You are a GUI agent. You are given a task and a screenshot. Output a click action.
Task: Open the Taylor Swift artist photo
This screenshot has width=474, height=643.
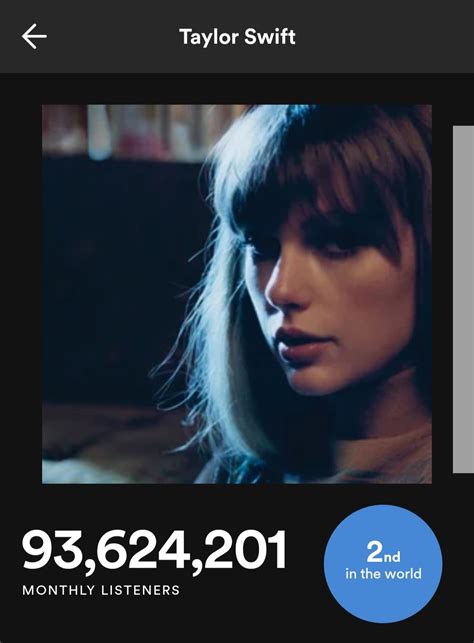[237, 294]
